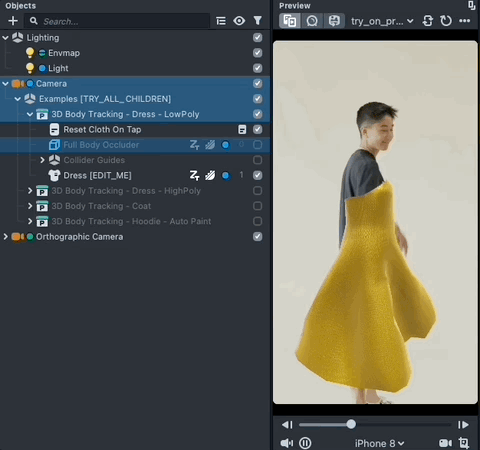Viewport: 480px width, 450px height.
Task: Enable the Full Body Occluder checkbox
Action: click(257, 145)
